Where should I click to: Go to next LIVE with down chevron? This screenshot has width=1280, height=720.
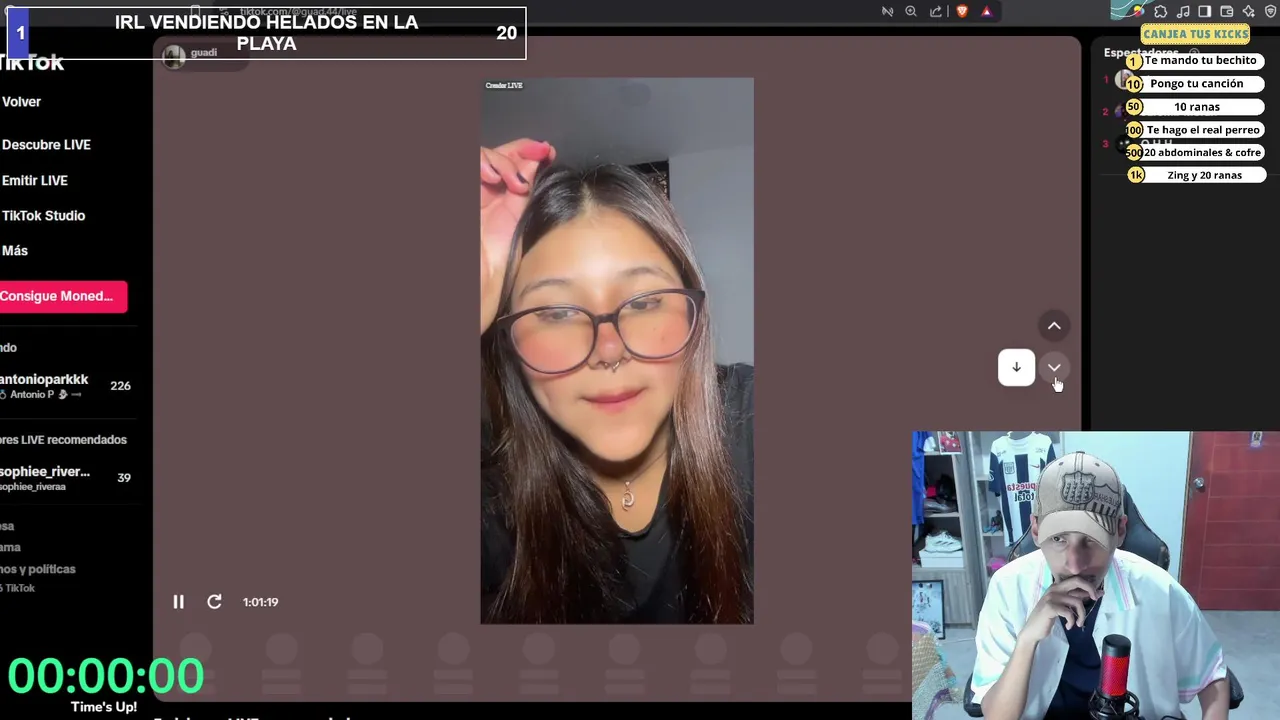click(x=1054, y=367)
